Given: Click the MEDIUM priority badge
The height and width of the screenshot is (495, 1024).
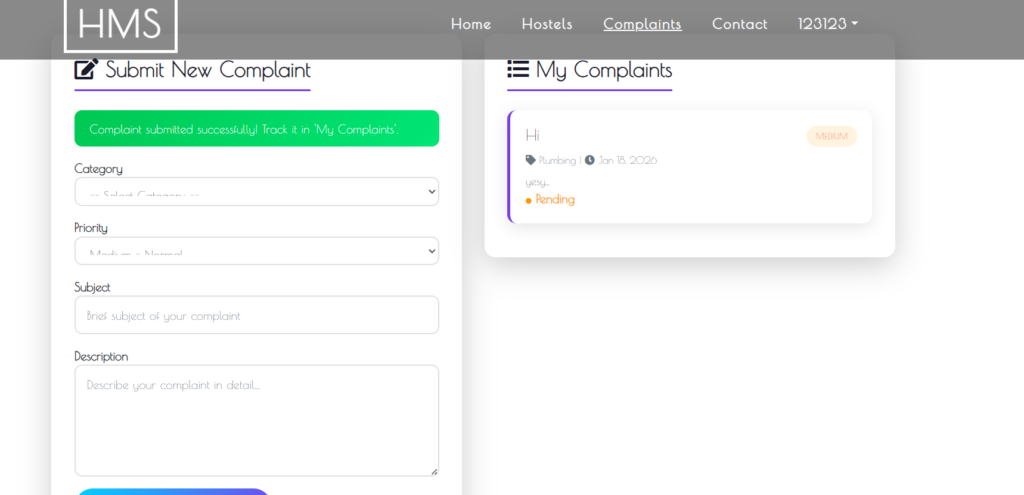Looking at the screenshot, I should pyautogui.click(x=831, y=136).
